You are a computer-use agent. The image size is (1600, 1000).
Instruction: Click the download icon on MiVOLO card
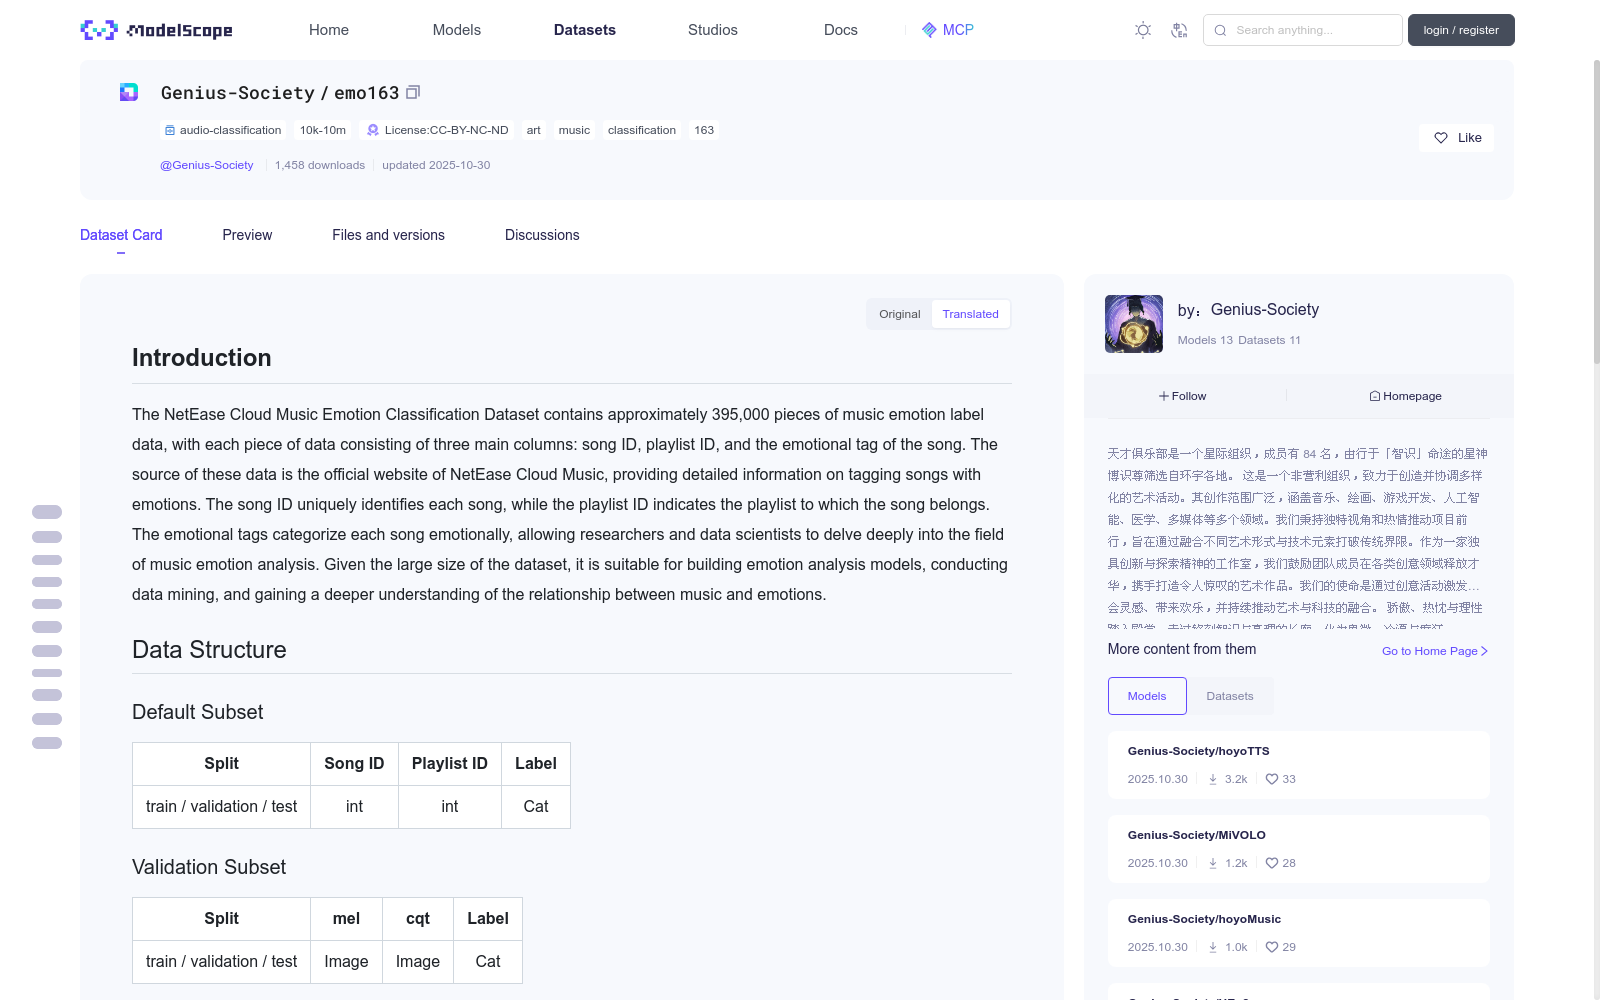click(1213, 863)
